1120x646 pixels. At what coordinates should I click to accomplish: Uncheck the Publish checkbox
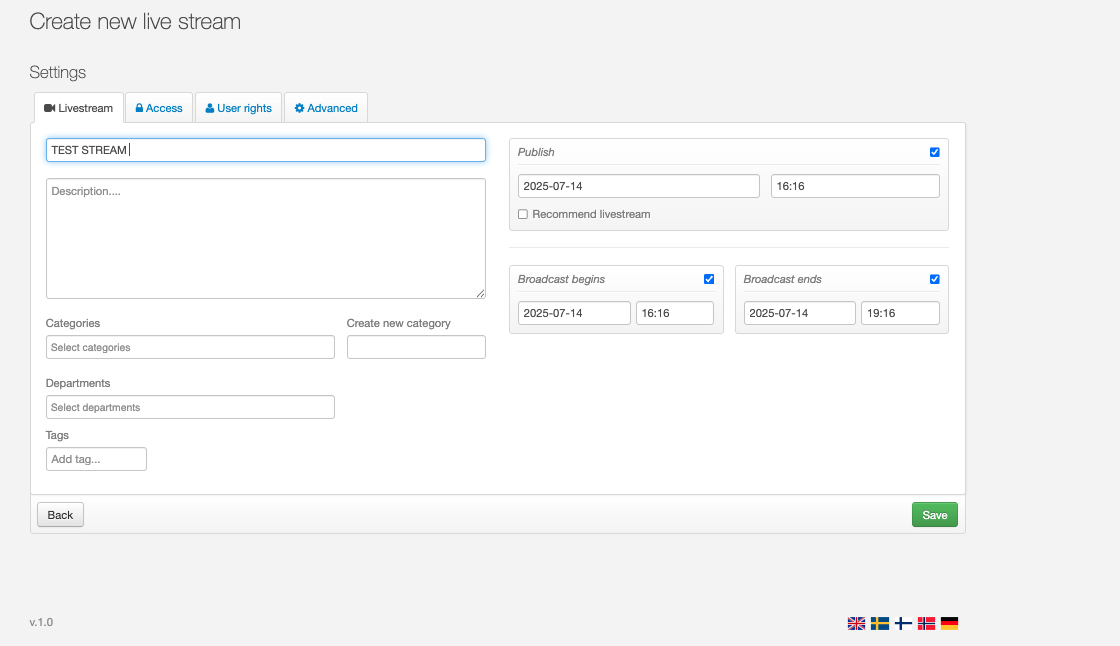click(x=935, y=152)
